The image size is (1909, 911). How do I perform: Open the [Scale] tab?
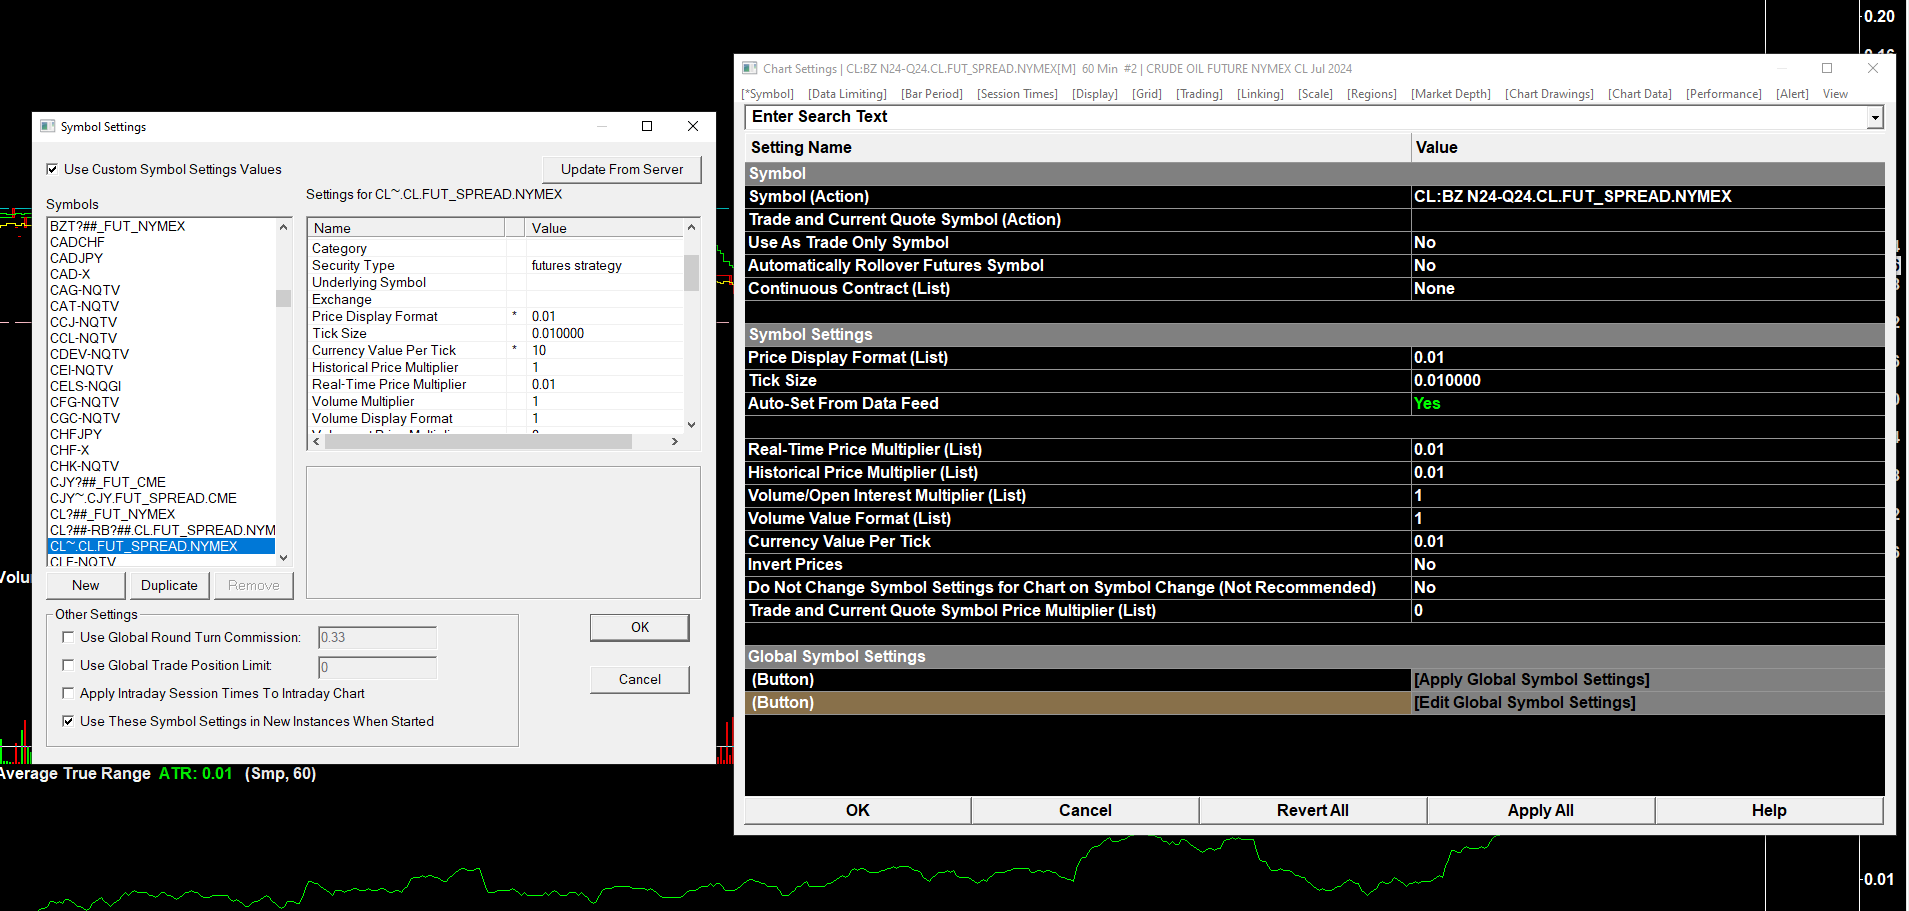(x=1315, y=94)
